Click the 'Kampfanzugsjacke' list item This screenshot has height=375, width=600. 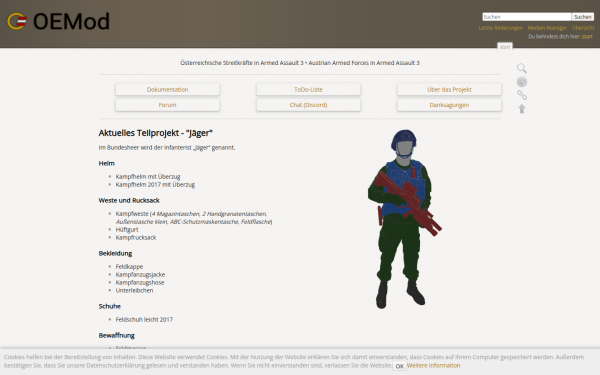[x=140, y=275]
